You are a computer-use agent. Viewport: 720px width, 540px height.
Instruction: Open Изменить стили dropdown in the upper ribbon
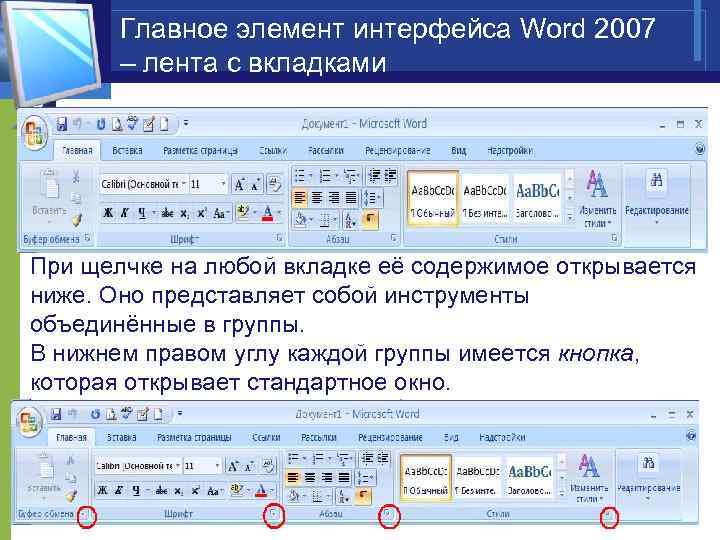(597, 198)
